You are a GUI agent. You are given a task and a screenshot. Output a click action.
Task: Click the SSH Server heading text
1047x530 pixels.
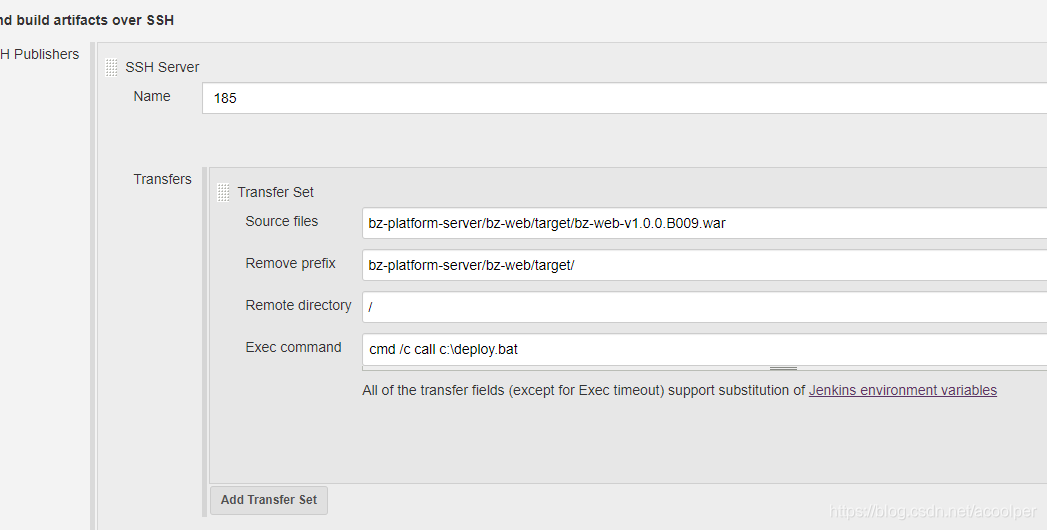point(162,67)
